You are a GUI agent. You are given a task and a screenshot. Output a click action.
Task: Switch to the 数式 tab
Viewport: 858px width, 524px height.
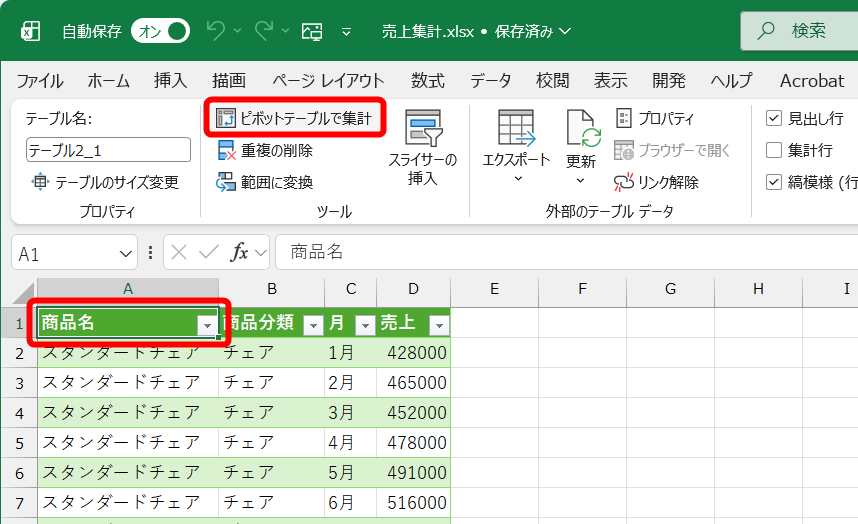point(428,81)
